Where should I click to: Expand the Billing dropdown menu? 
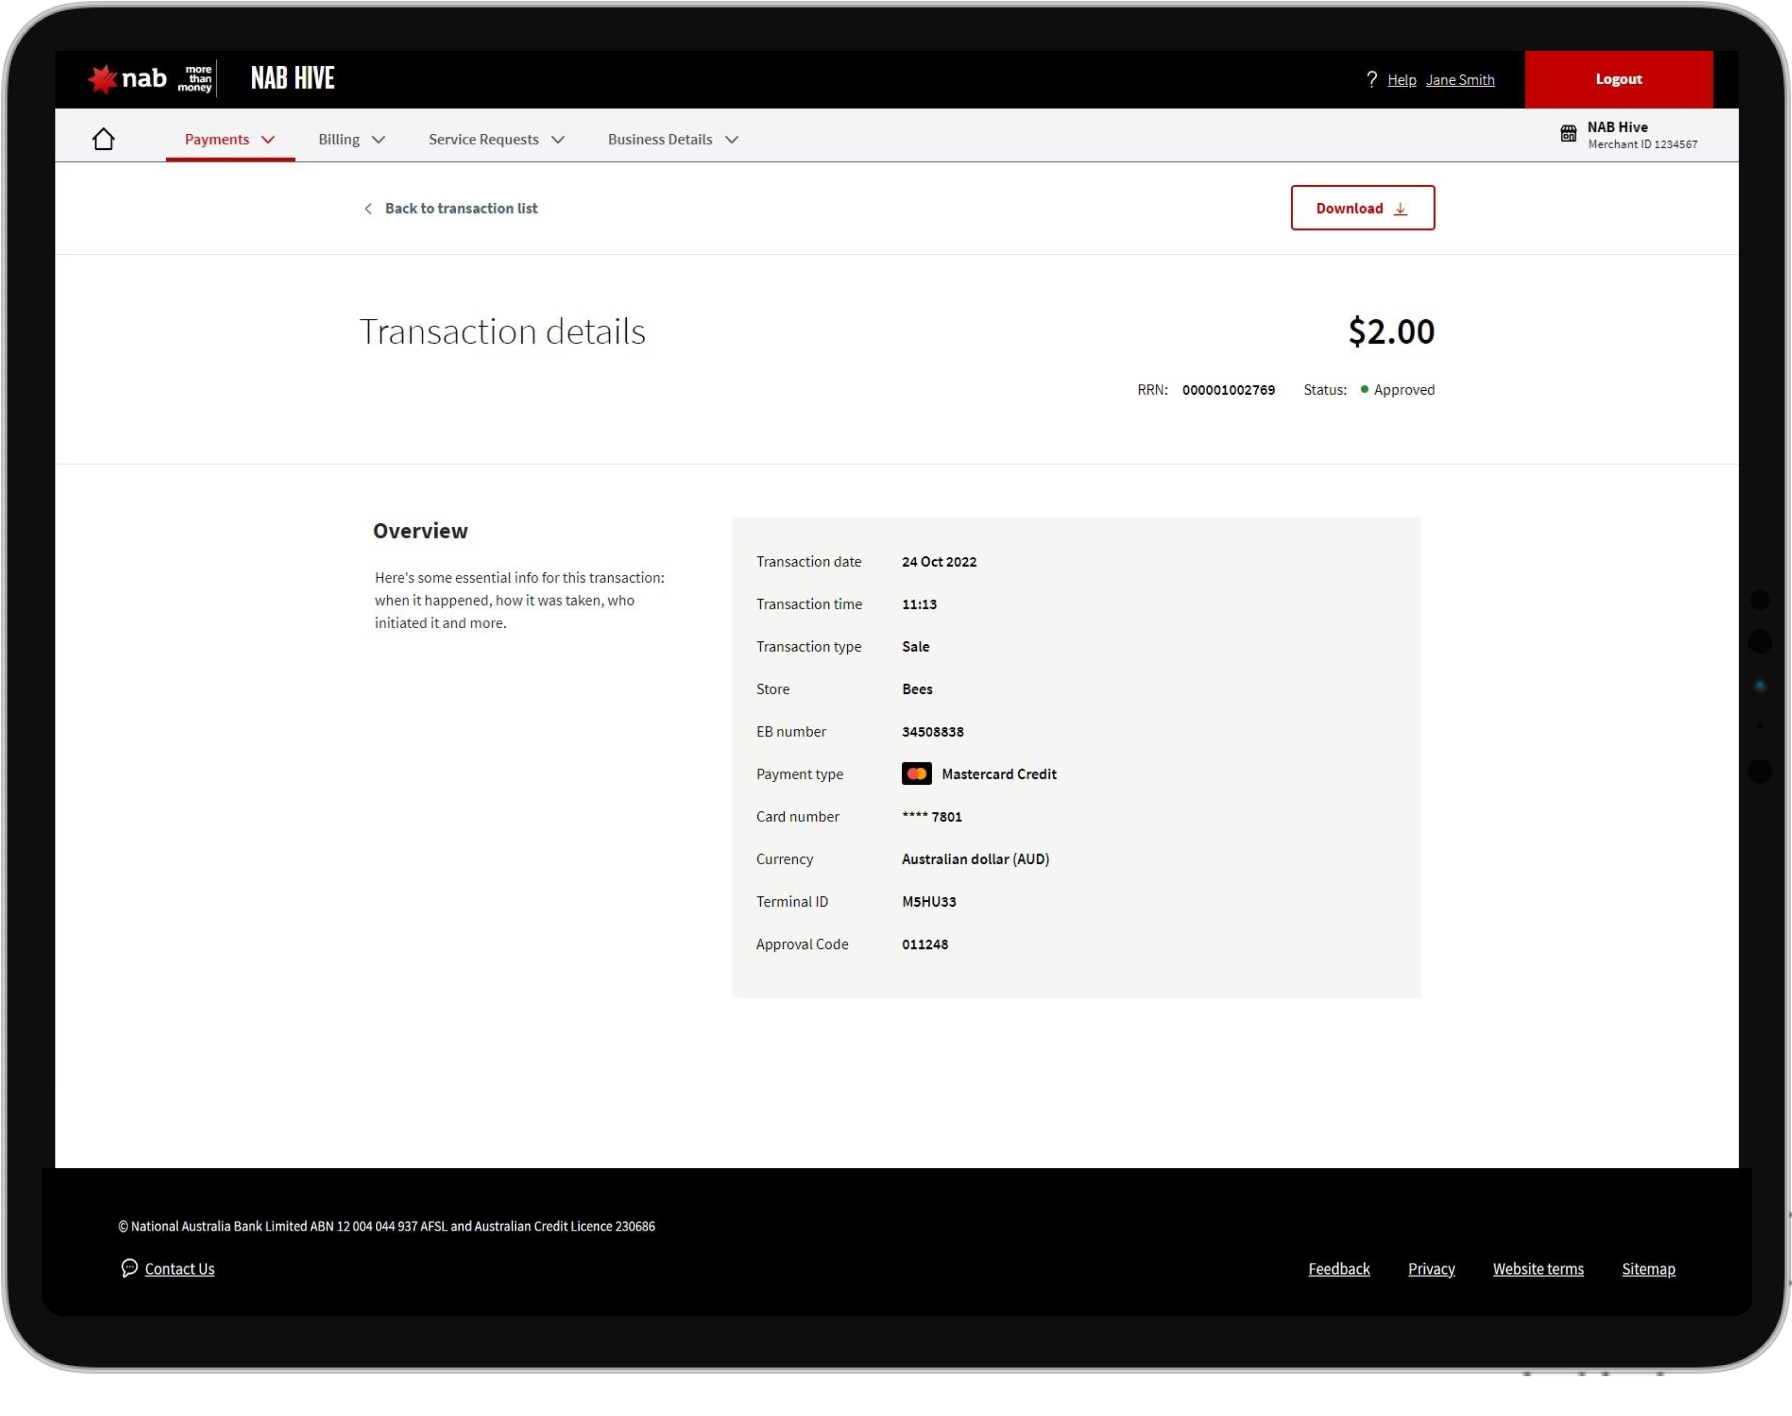pos(351,140)
